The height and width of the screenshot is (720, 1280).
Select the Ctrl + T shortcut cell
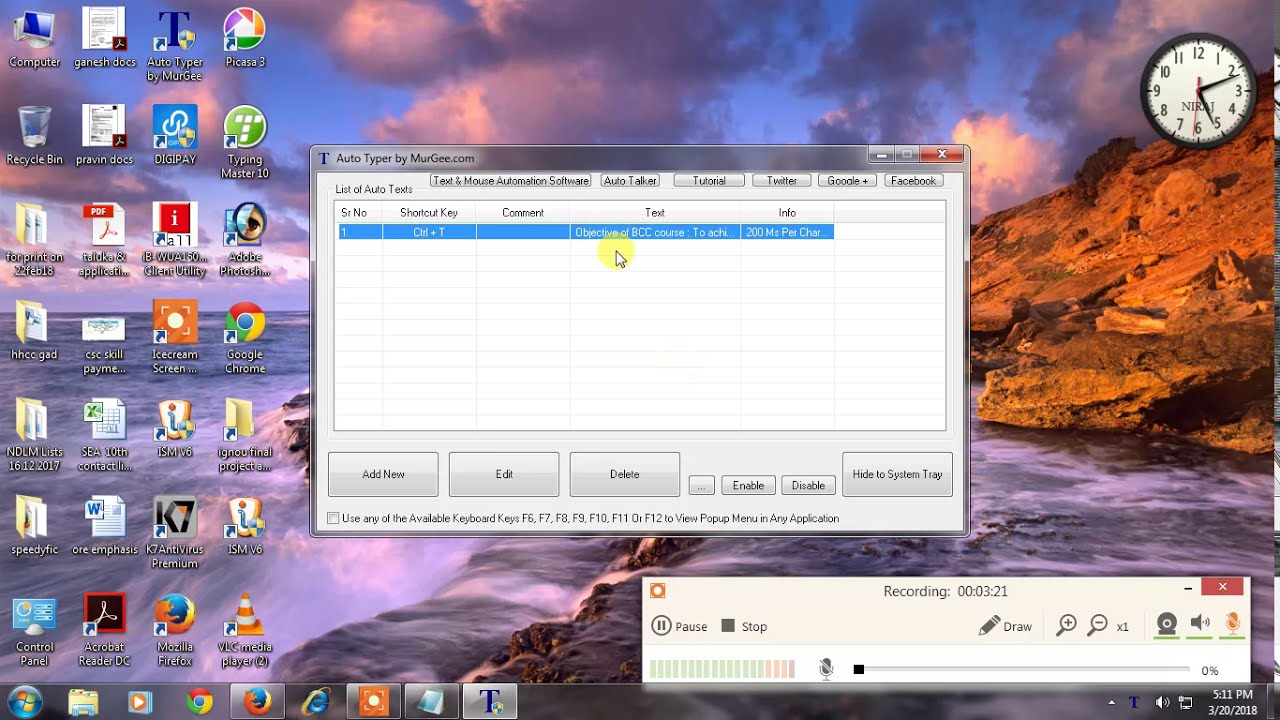(429, 232)
